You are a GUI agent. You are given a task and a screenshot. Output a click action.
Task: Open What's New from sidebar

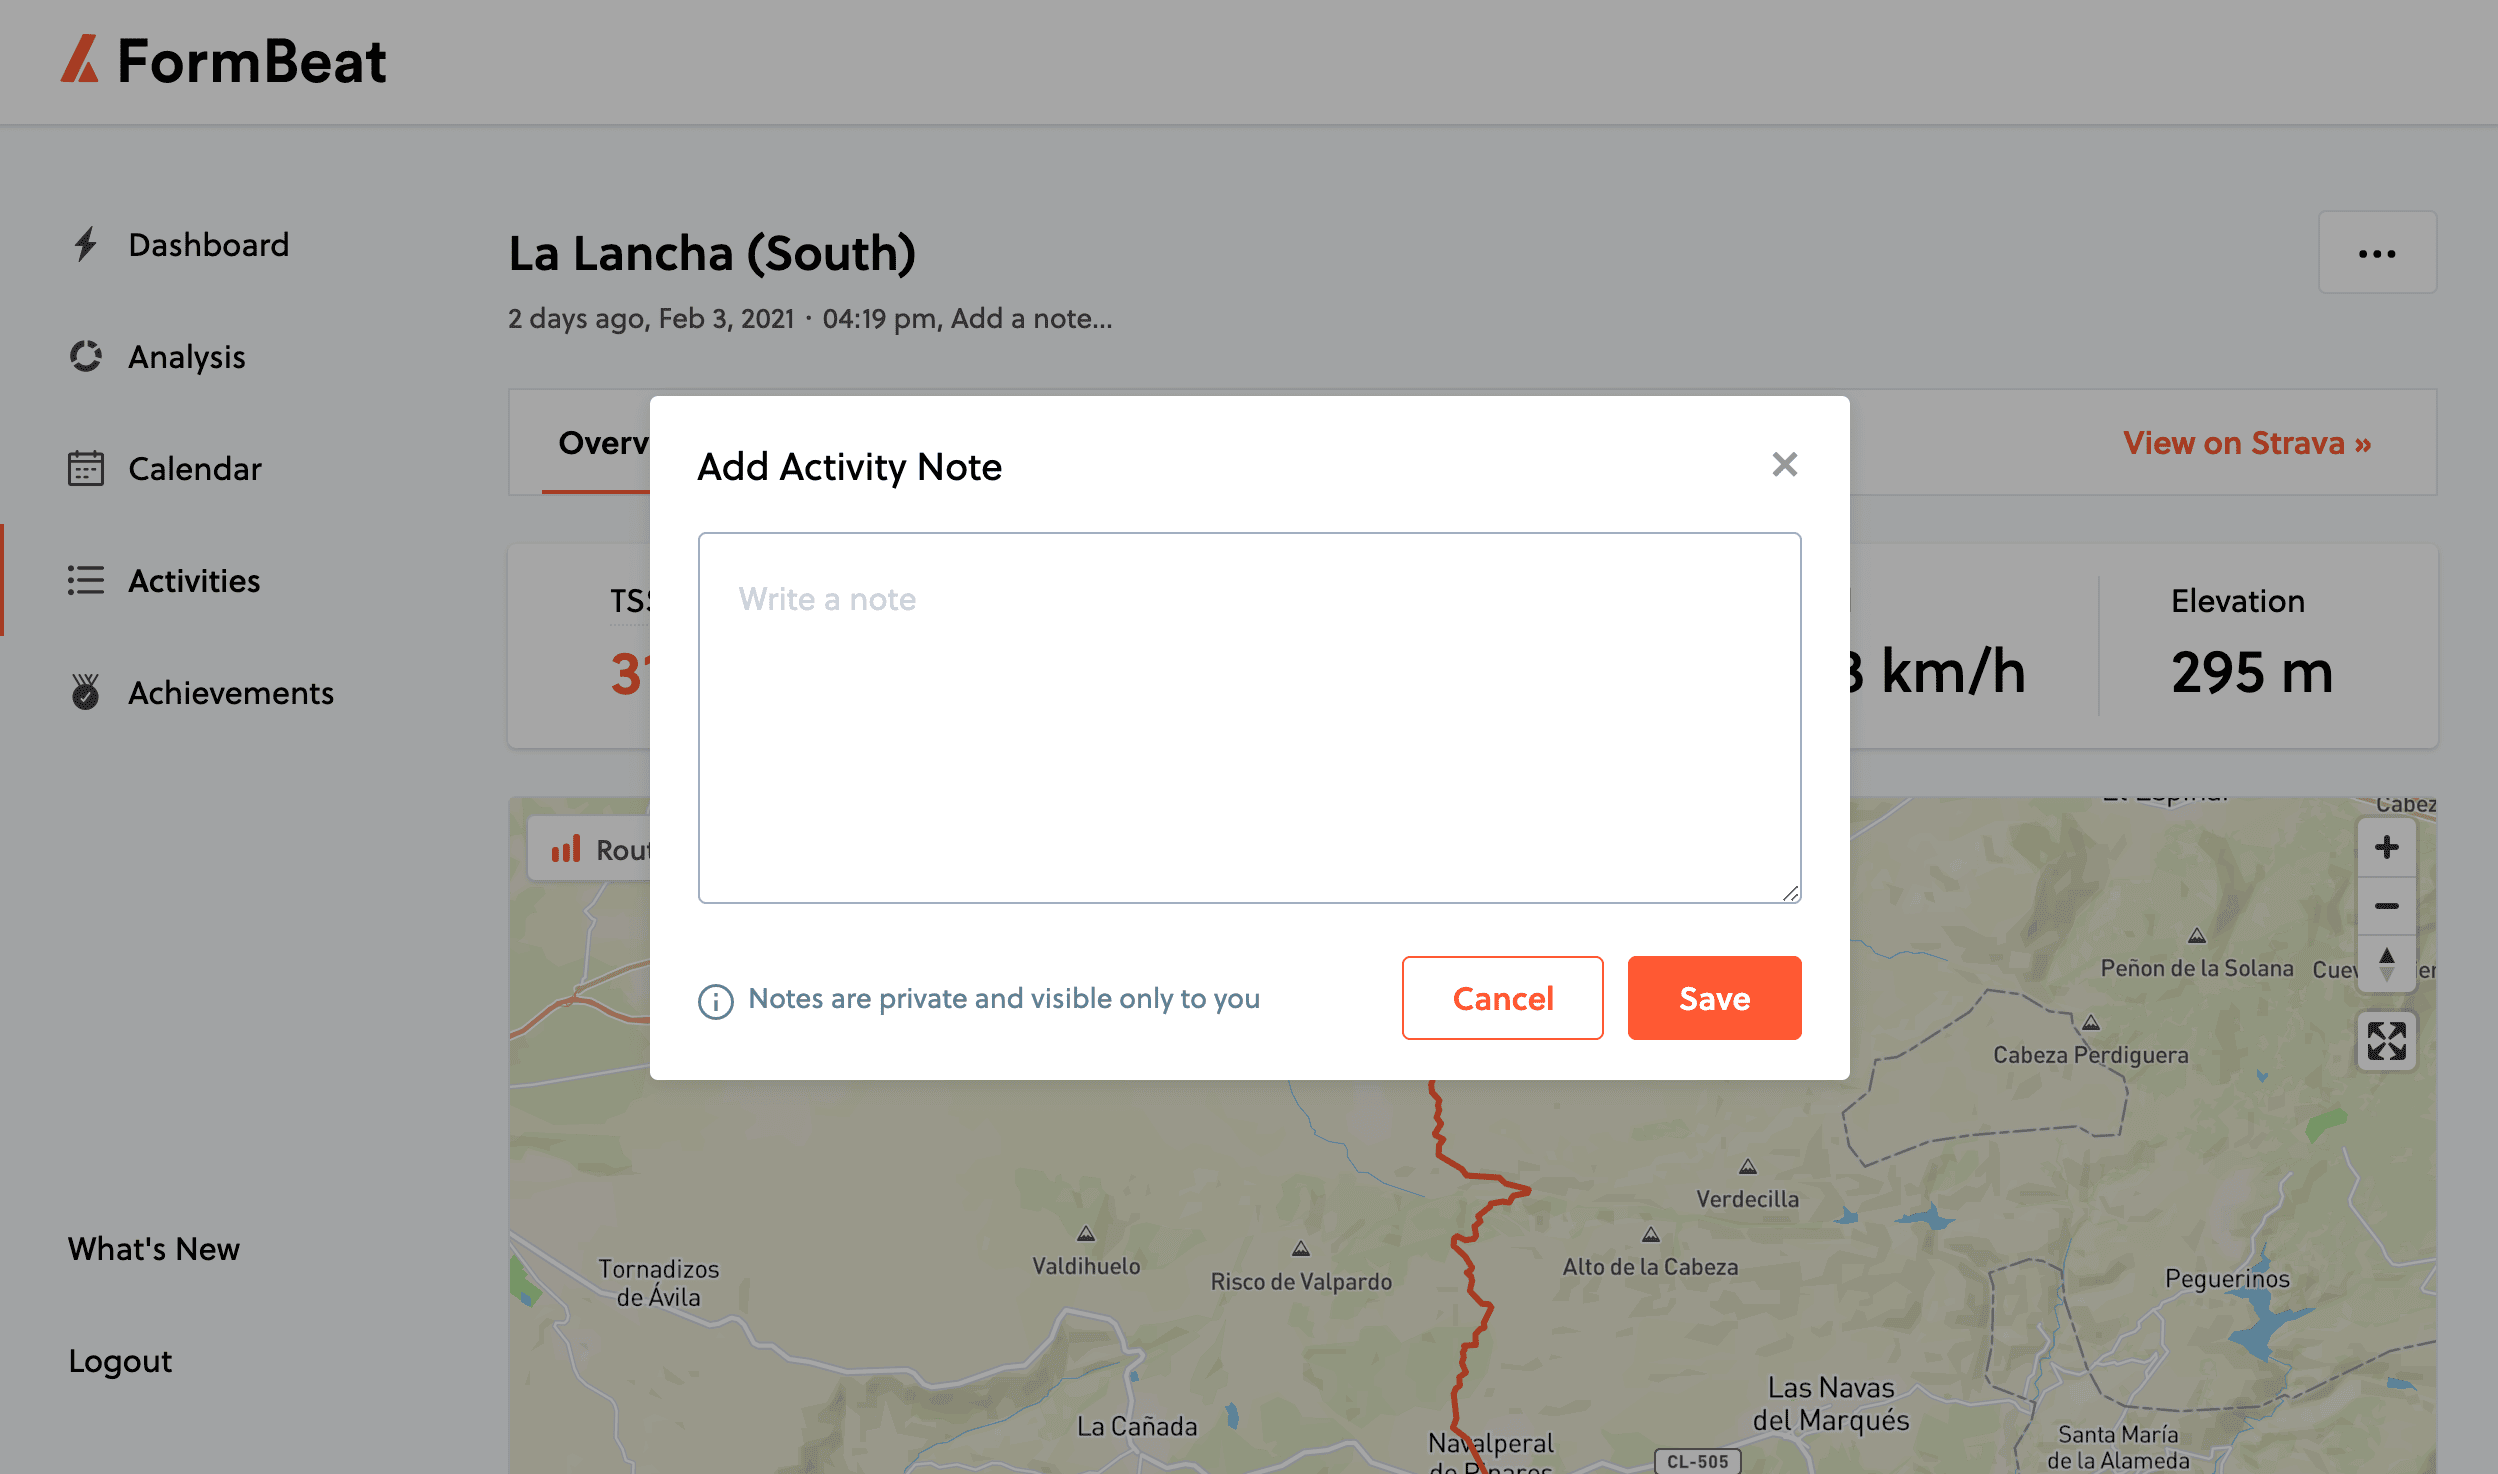(154, 1249)
